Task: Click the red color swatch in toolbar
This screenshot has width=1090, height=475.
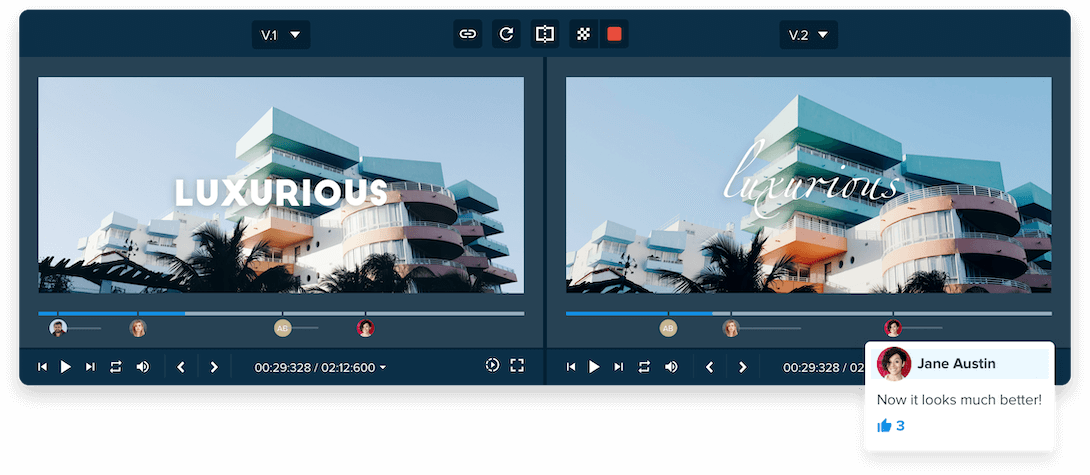Action: point(614,34)
